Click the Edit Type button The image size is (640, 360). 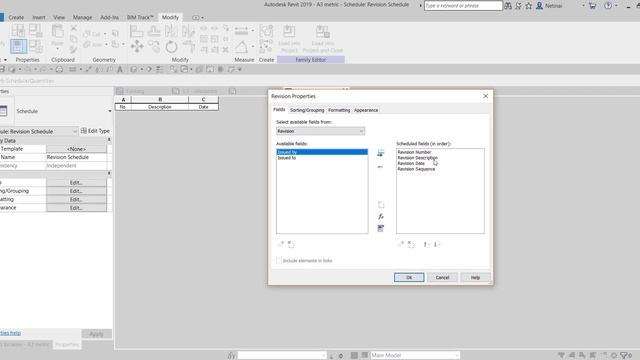click(x=95, y=131)
